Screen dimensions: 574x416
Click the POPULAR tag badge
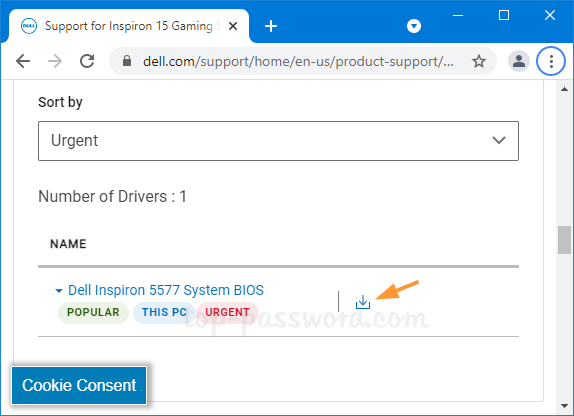click(93, 312)
